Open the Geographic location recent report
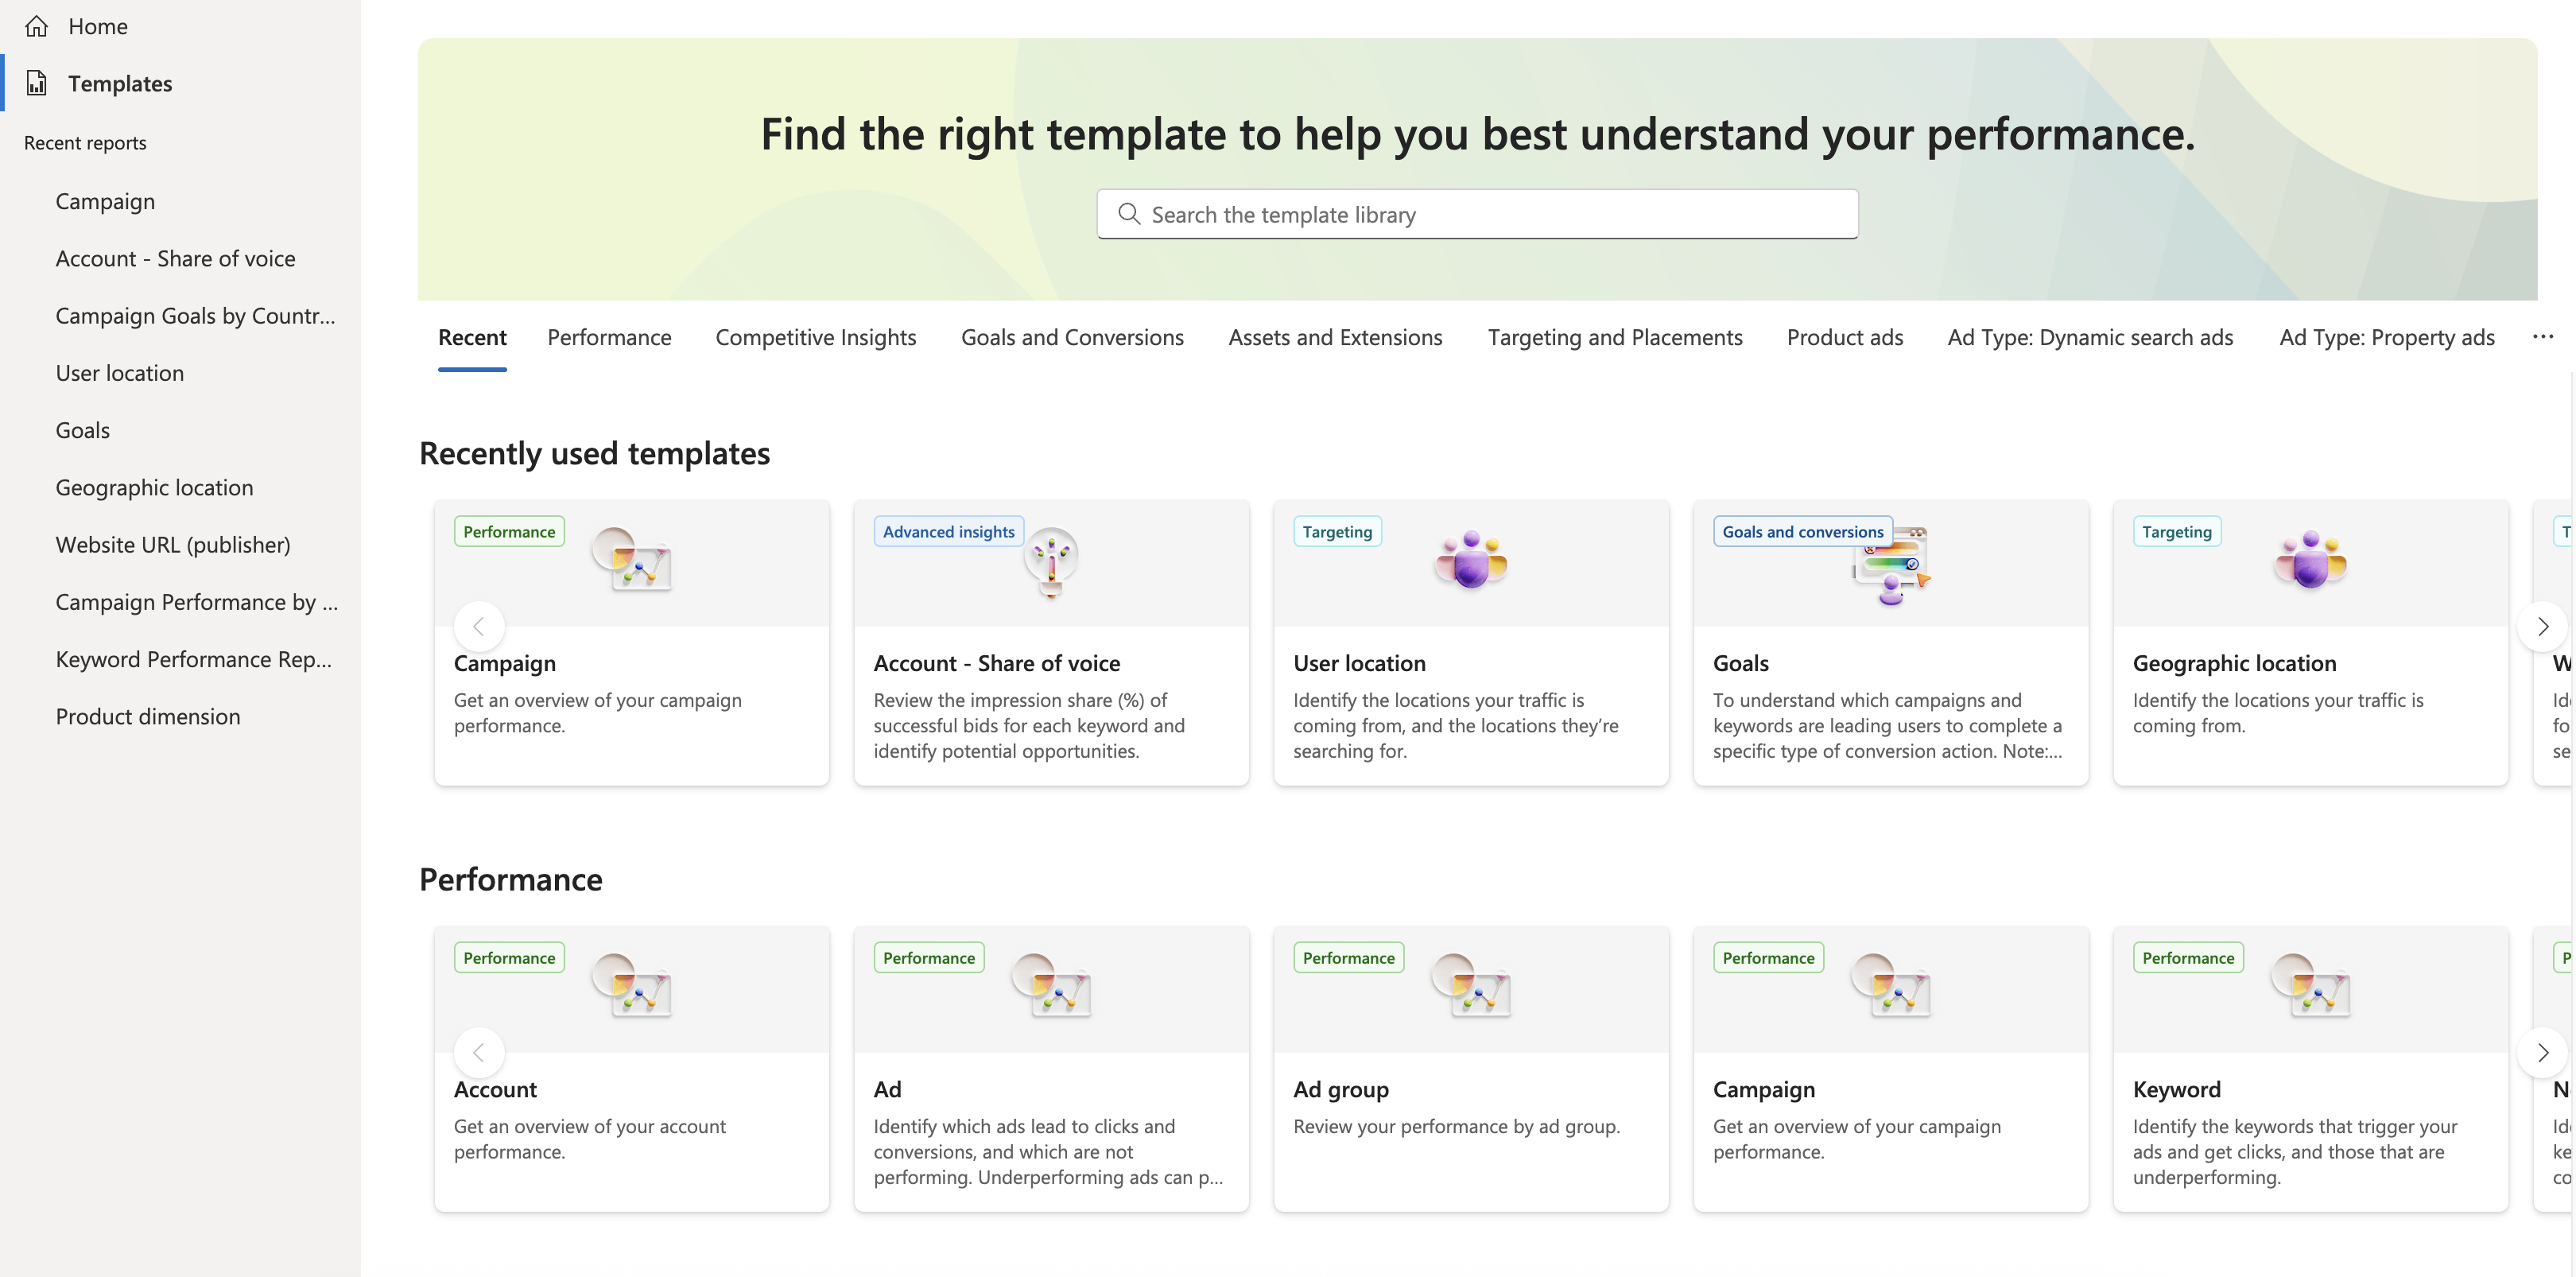Viewport: 2576px width, 1277px height. coord(155,488)
